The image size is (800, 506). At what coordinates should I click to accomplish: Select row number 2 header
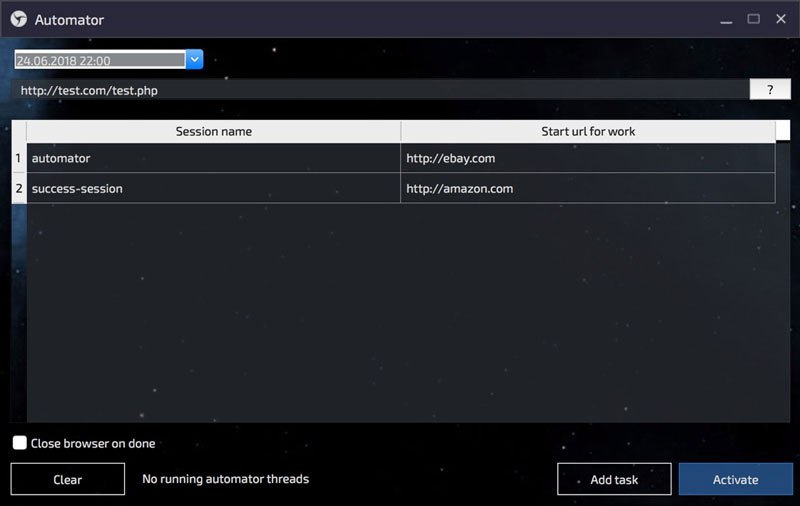tap(19, 188)
